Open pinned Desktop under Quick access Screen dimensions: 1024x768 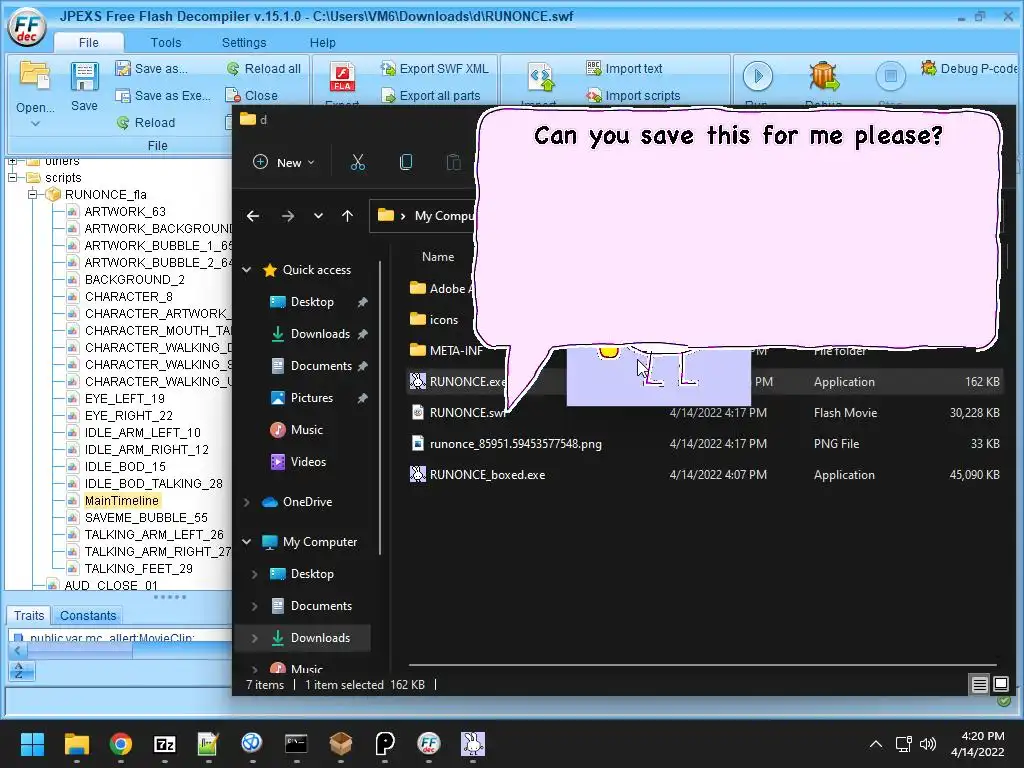point(312,302)
